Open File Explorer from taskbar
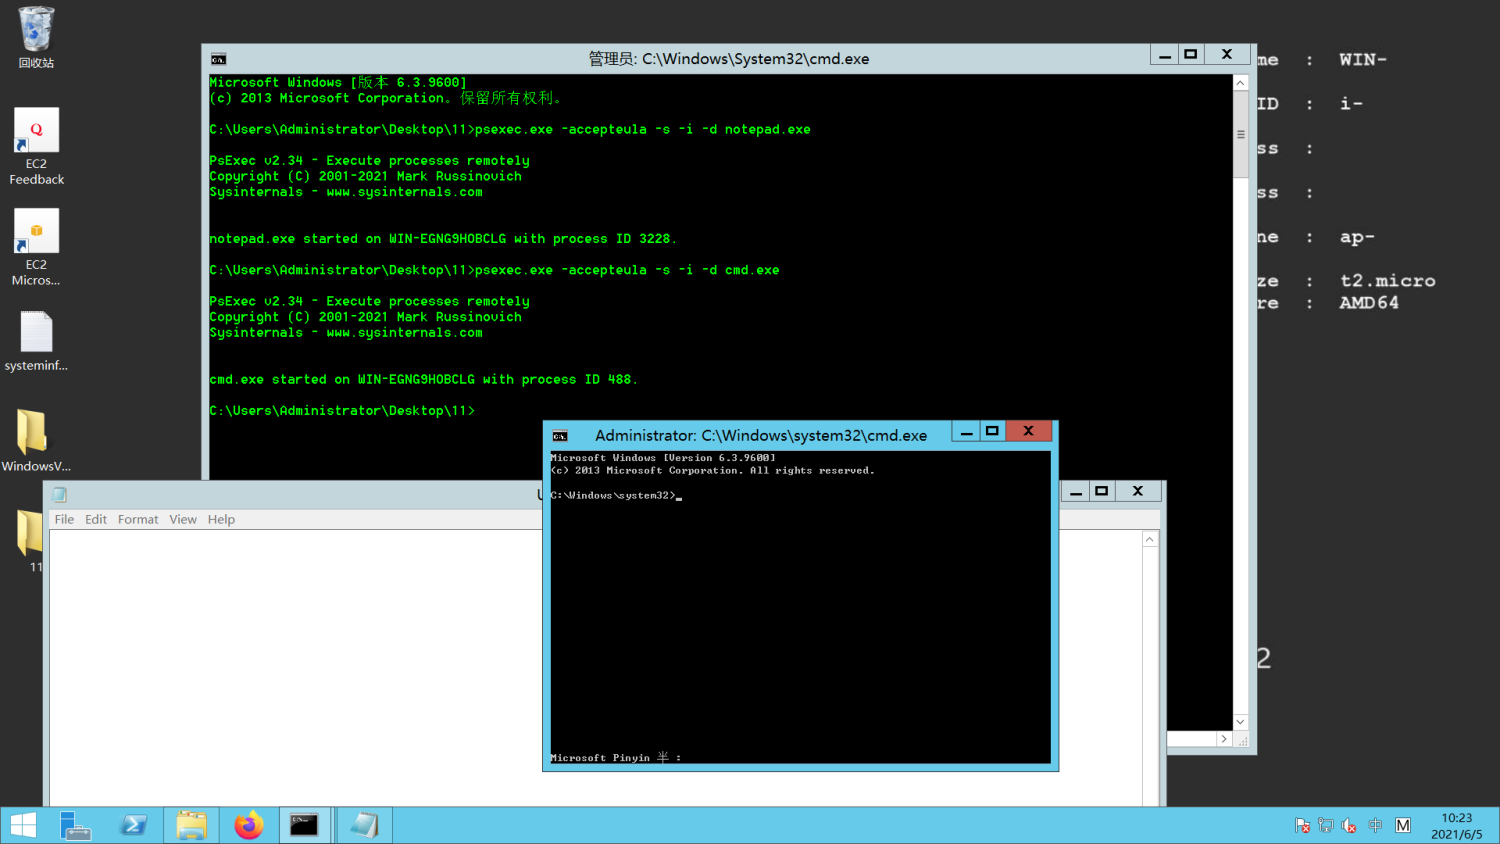 [x=190, y=826]
